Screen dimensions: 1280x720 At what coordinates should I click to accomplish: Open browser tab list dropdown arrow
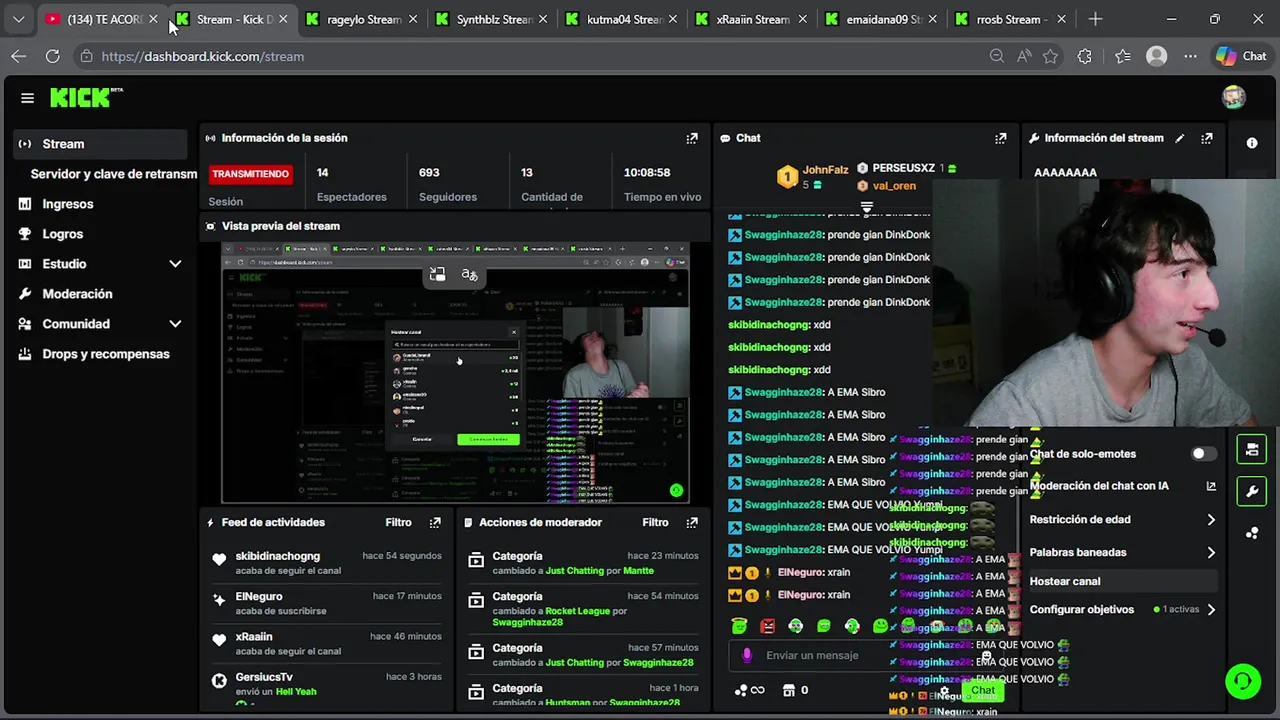coord(18,19)
